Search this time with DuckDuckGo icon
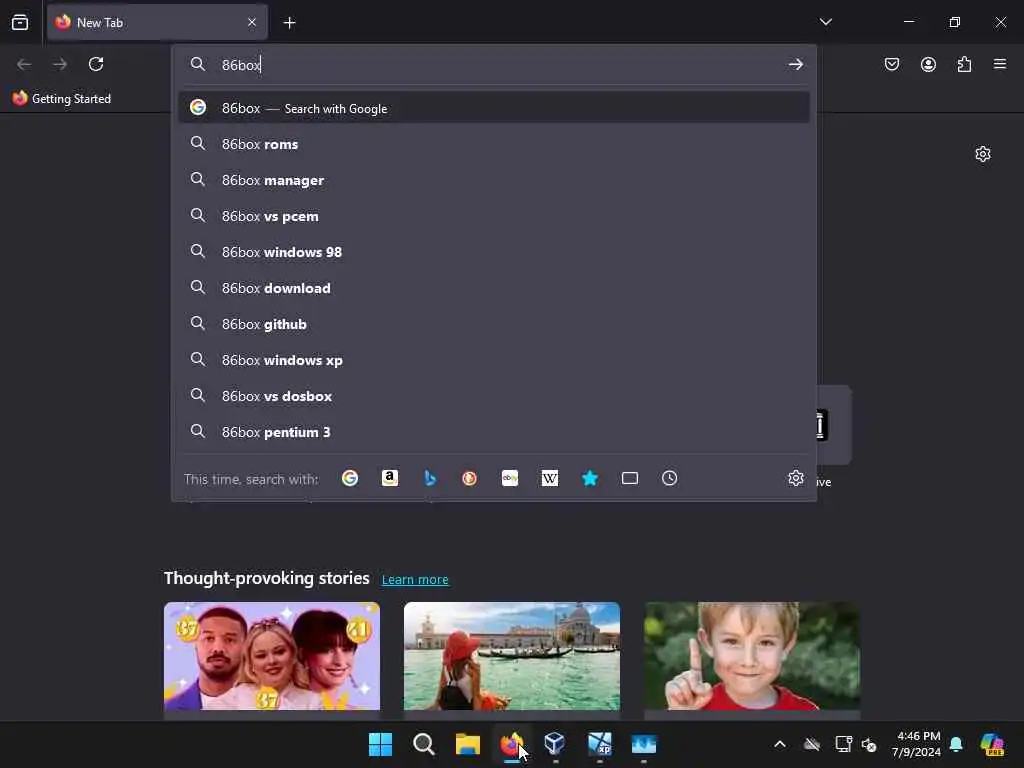The image size is (1024, 768). [x=470, y=478]
